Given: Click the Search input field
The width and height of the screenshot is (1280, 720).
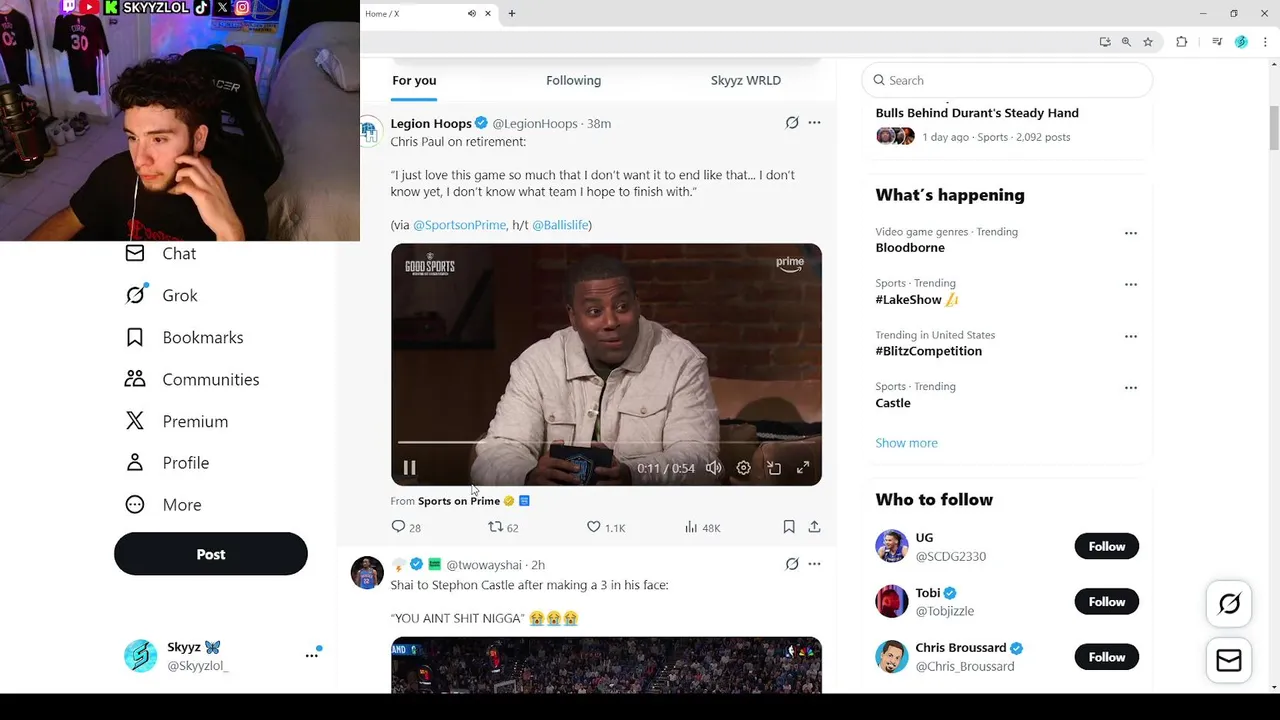Looking at the screenshot, I should coord(1007,80).
